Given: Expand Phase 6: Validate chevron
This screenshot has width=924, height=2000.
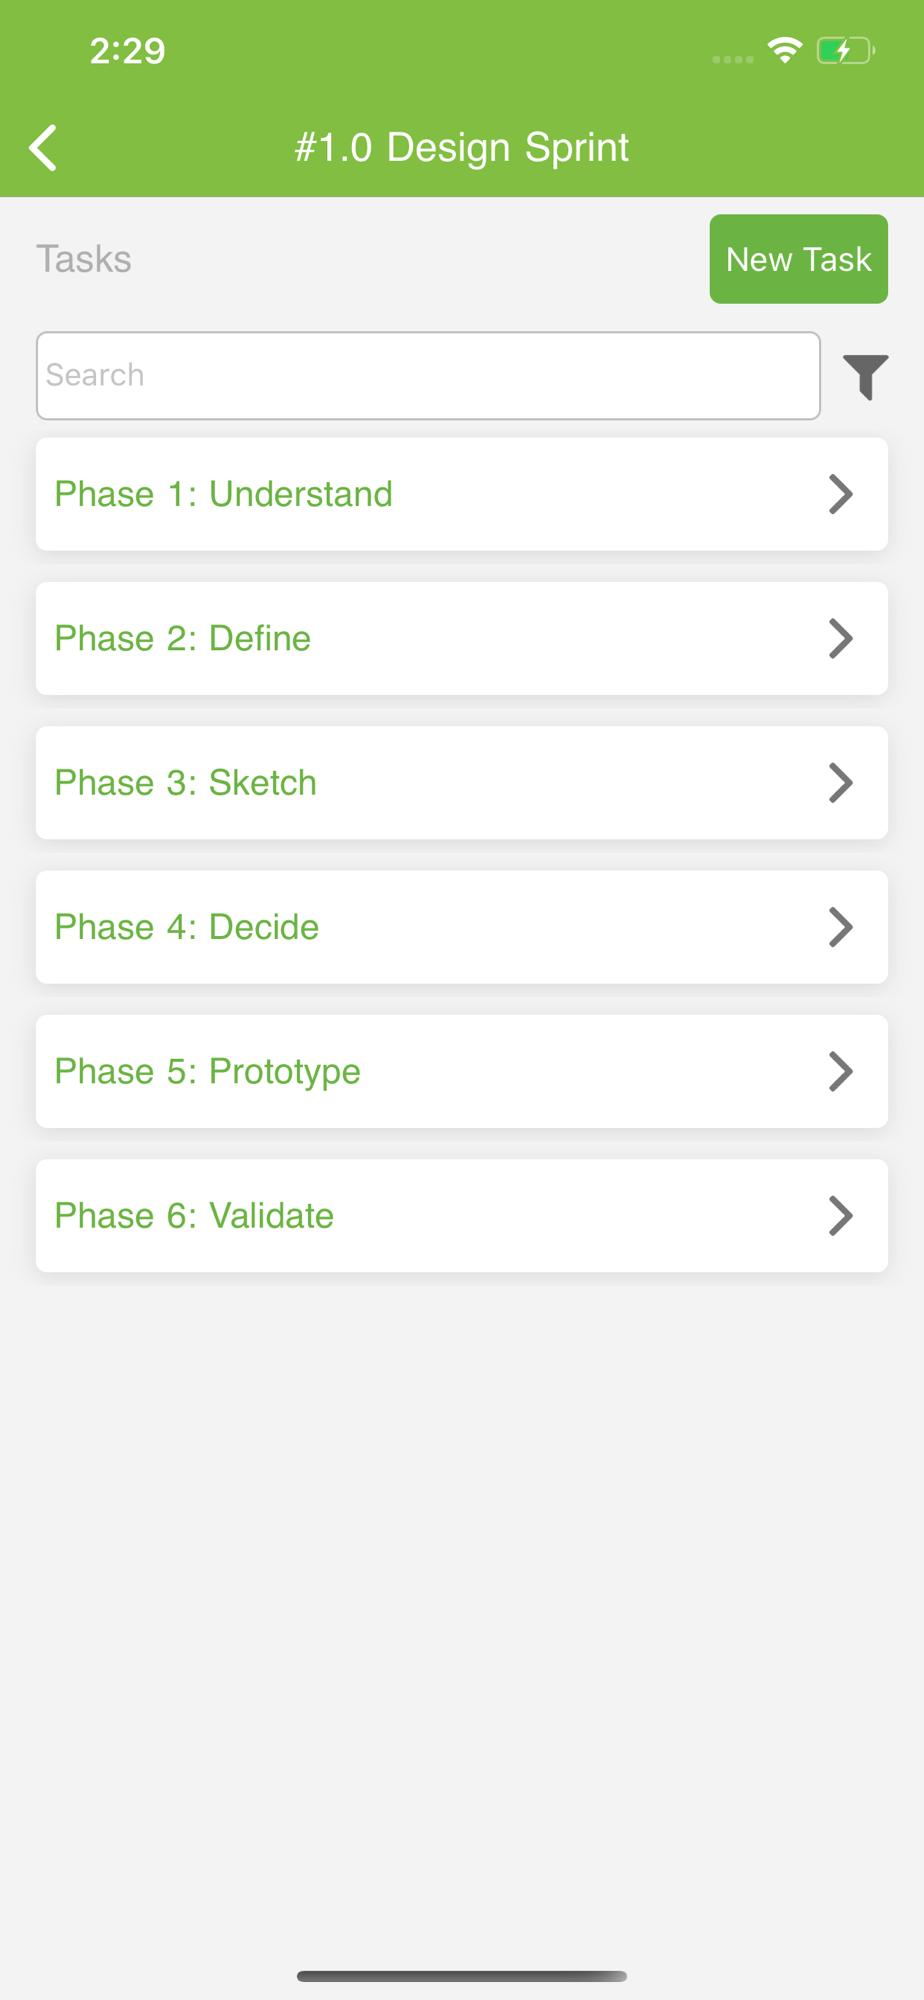Looking at the screenshot, I should click(x=841, y=1216).
